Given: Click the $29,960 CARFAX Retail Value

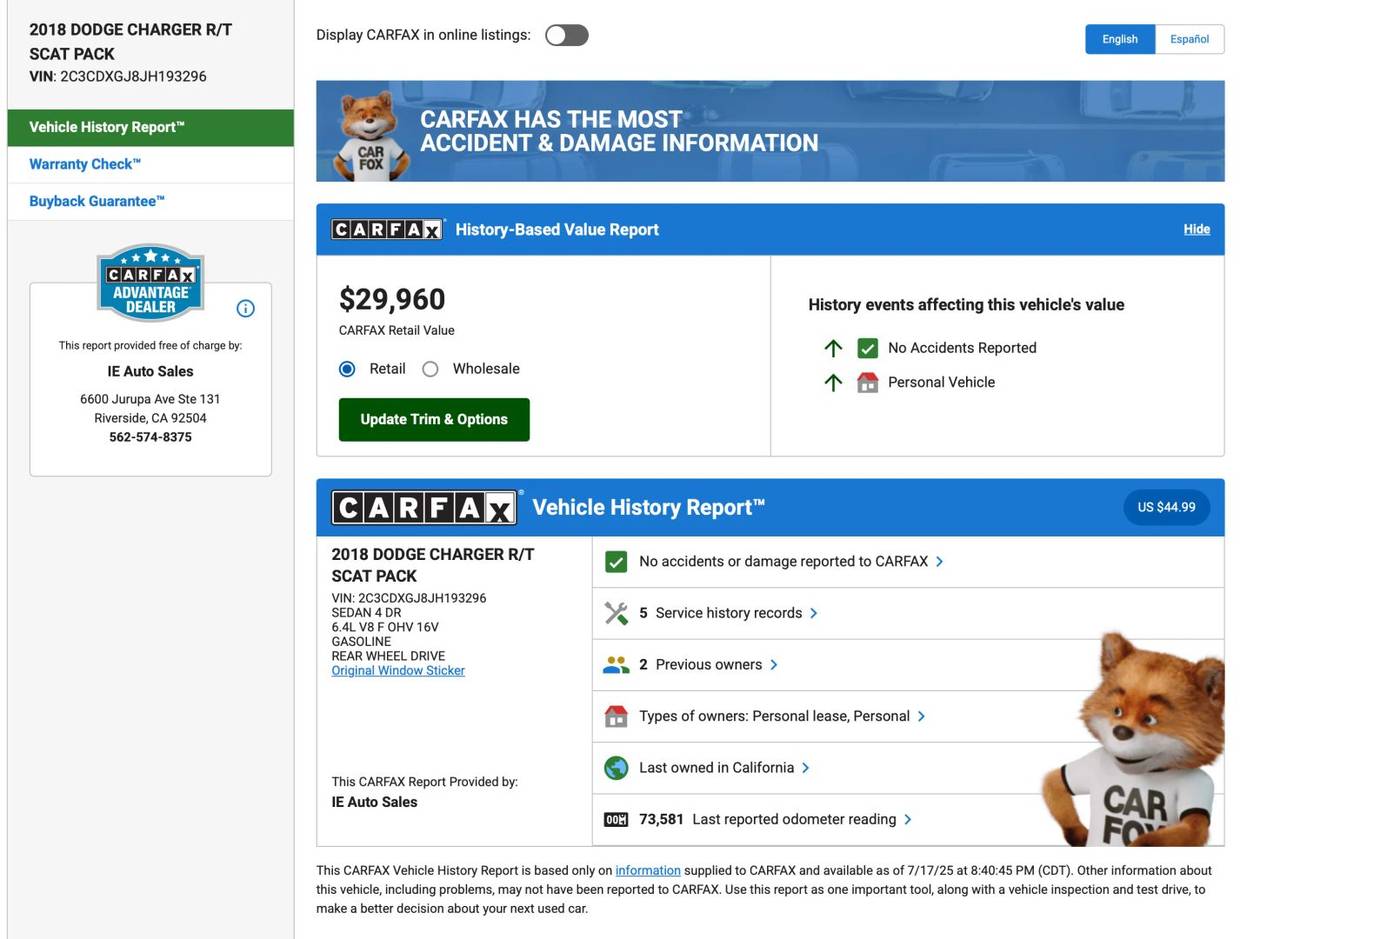Looking at the screenshot, I should tap(392, 299).
